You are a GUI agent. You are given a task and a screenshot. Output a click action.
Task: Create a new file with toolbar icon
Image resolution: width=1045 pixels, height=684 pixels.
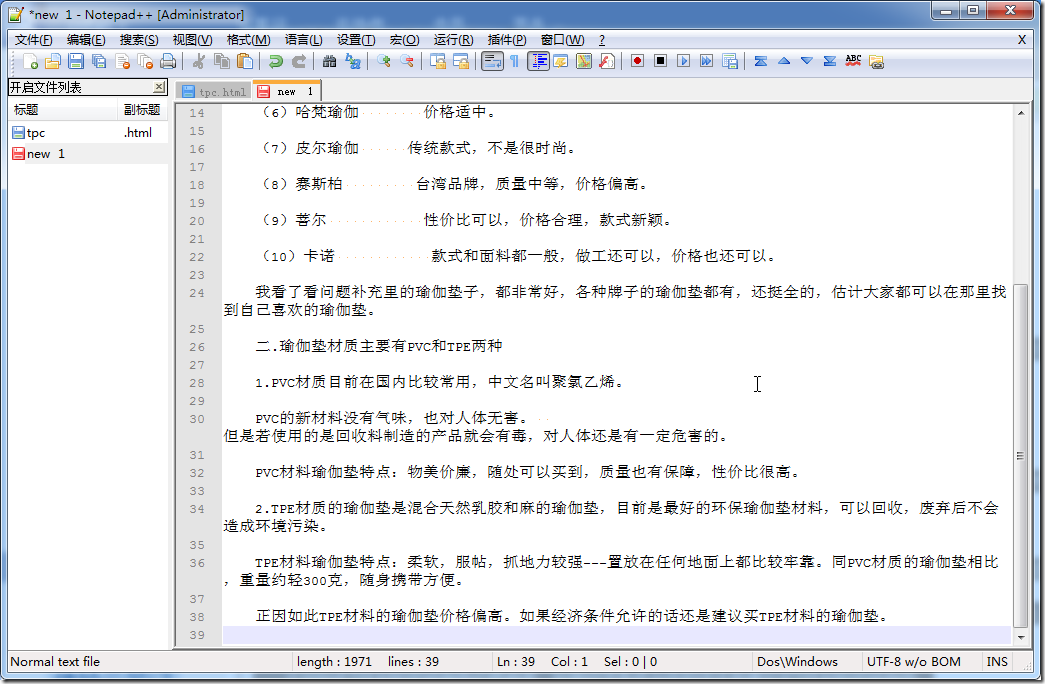click(30, 61)
